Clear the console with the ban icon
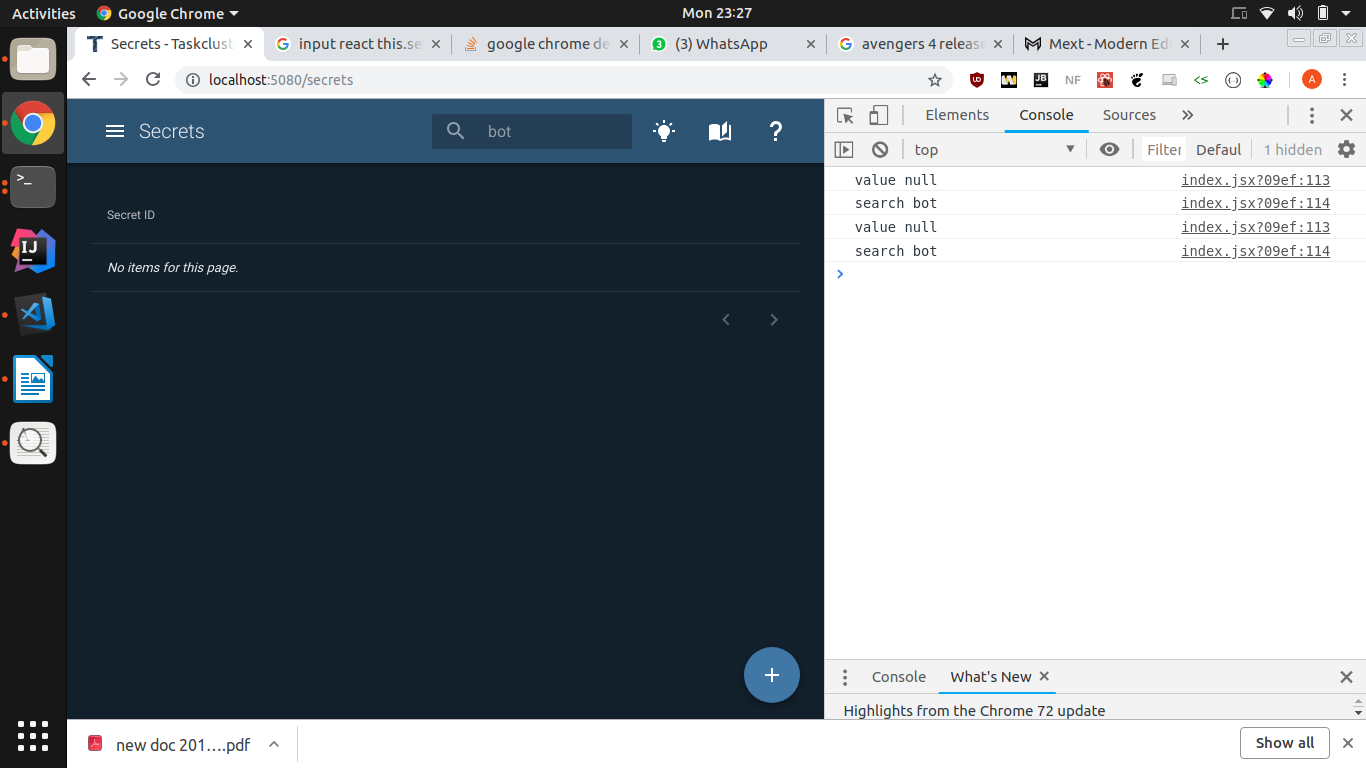The height and width of the screenshot is (768, 1366). coord(880,149)
